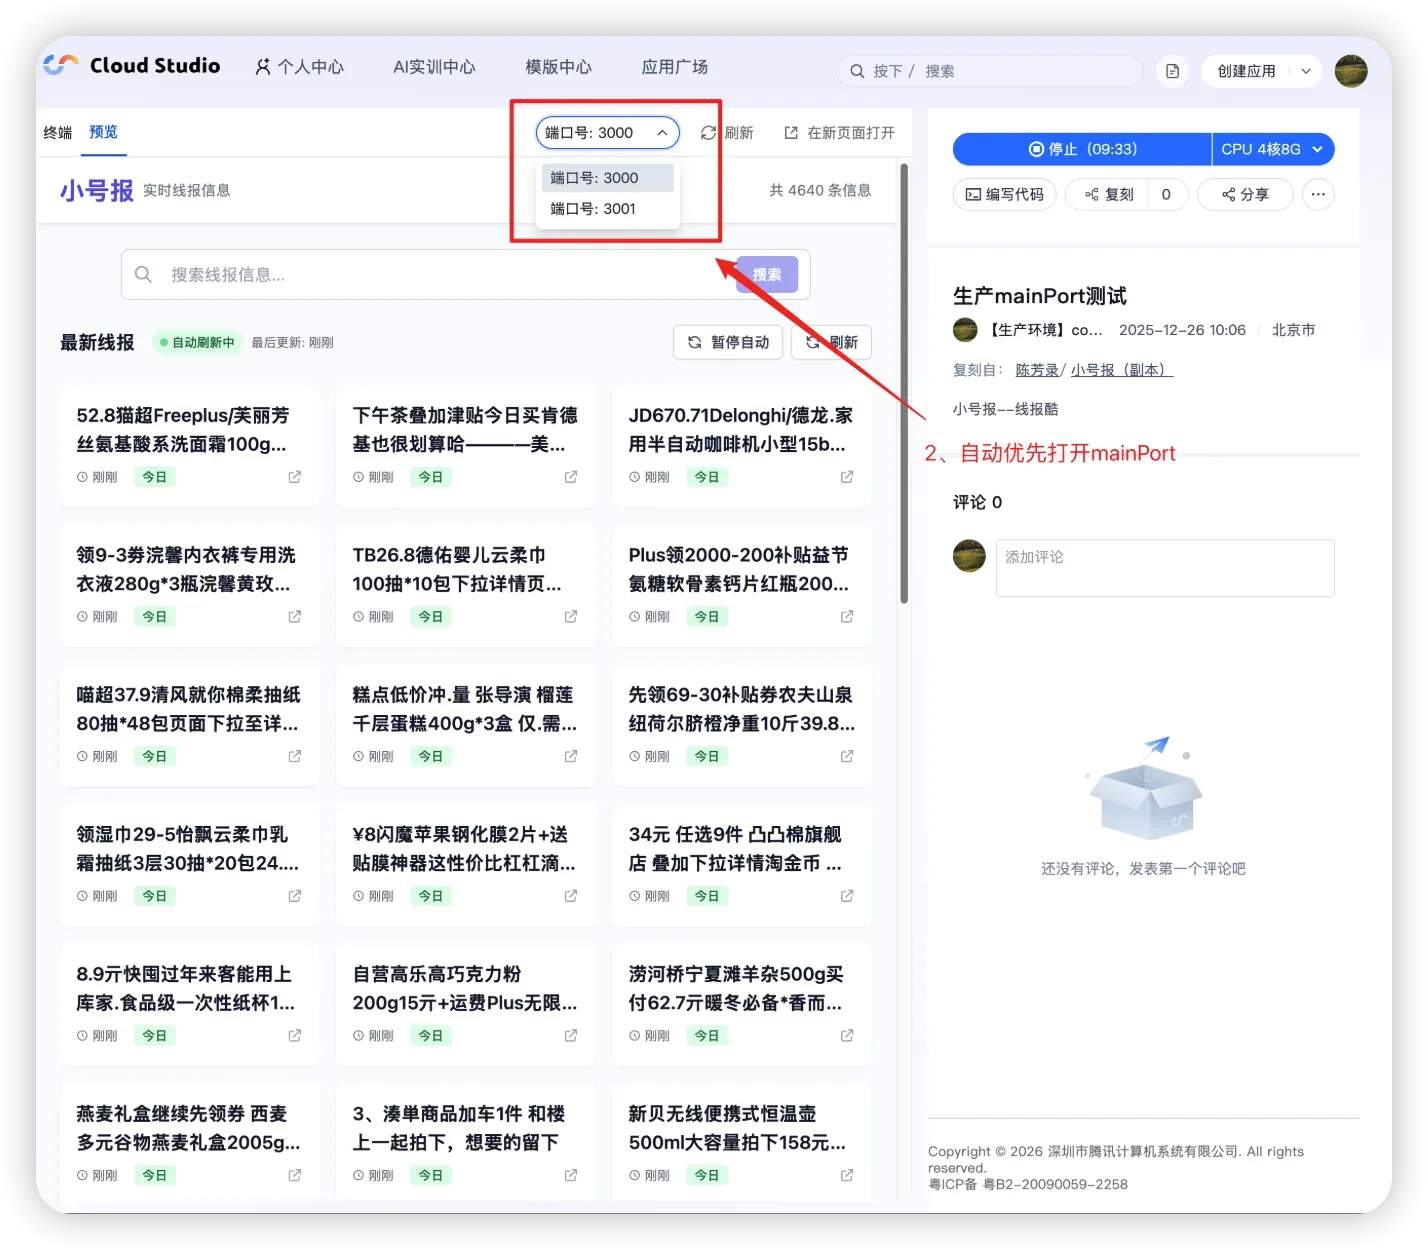Click the preview pane vertical scrollbar
The image size is (1428, 1250).
[904, 385]
